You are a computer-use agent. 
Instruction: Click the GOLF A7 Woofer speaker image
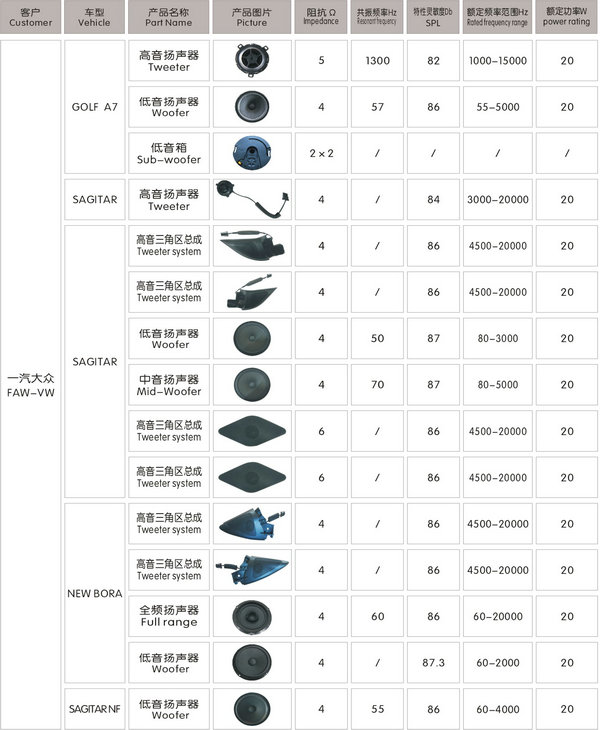click(x=252, y=106)
